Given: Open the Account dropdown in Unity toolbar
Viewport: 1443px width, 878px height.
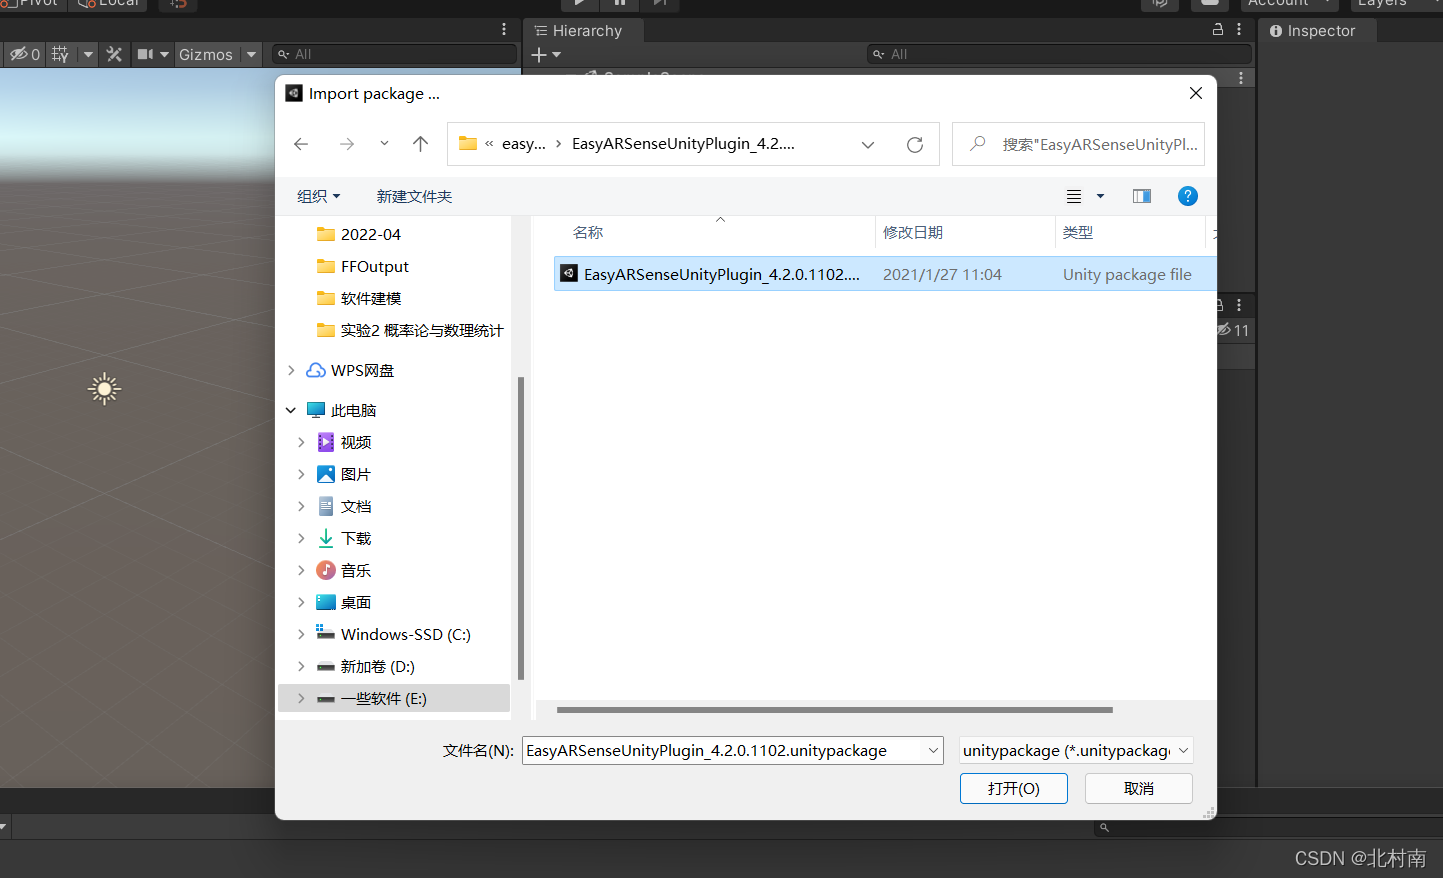Looking at the screenshot, I should (x=1291, y=4).
